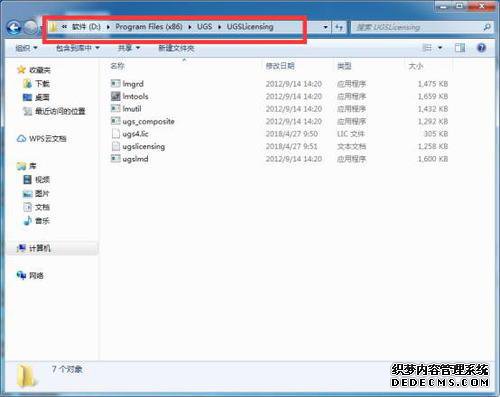
Task: Click the lmutil file name
Action: tap(132, 109)
